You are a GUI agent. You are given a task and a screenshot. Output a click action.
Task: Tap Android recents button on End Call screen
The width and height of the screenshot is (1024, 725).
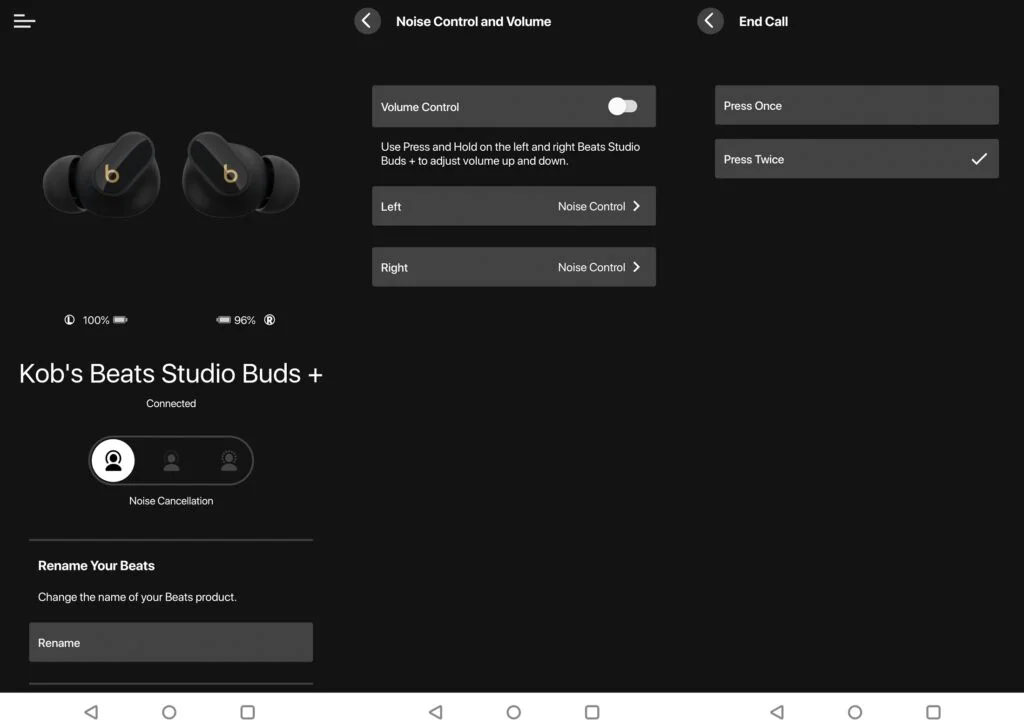(x=934, y=712)
